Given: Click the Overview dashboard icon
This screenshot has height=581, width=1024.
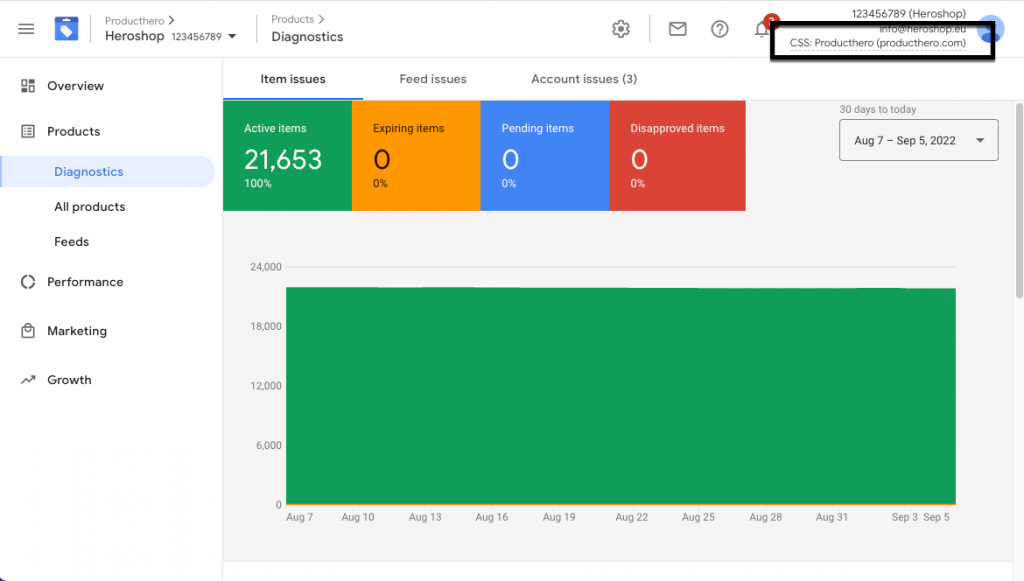Looking at the screenshot, I should tap(27, 86).
